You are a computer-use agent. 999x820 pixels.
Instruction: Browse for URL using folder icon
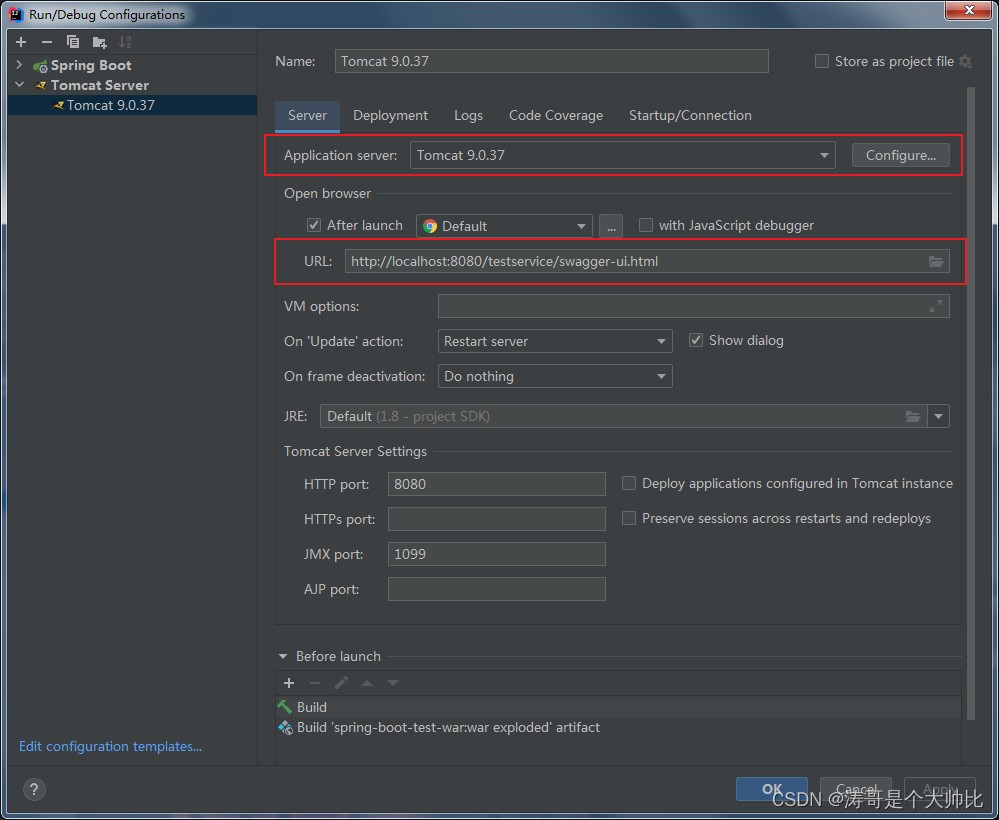(x=935, y=261)
